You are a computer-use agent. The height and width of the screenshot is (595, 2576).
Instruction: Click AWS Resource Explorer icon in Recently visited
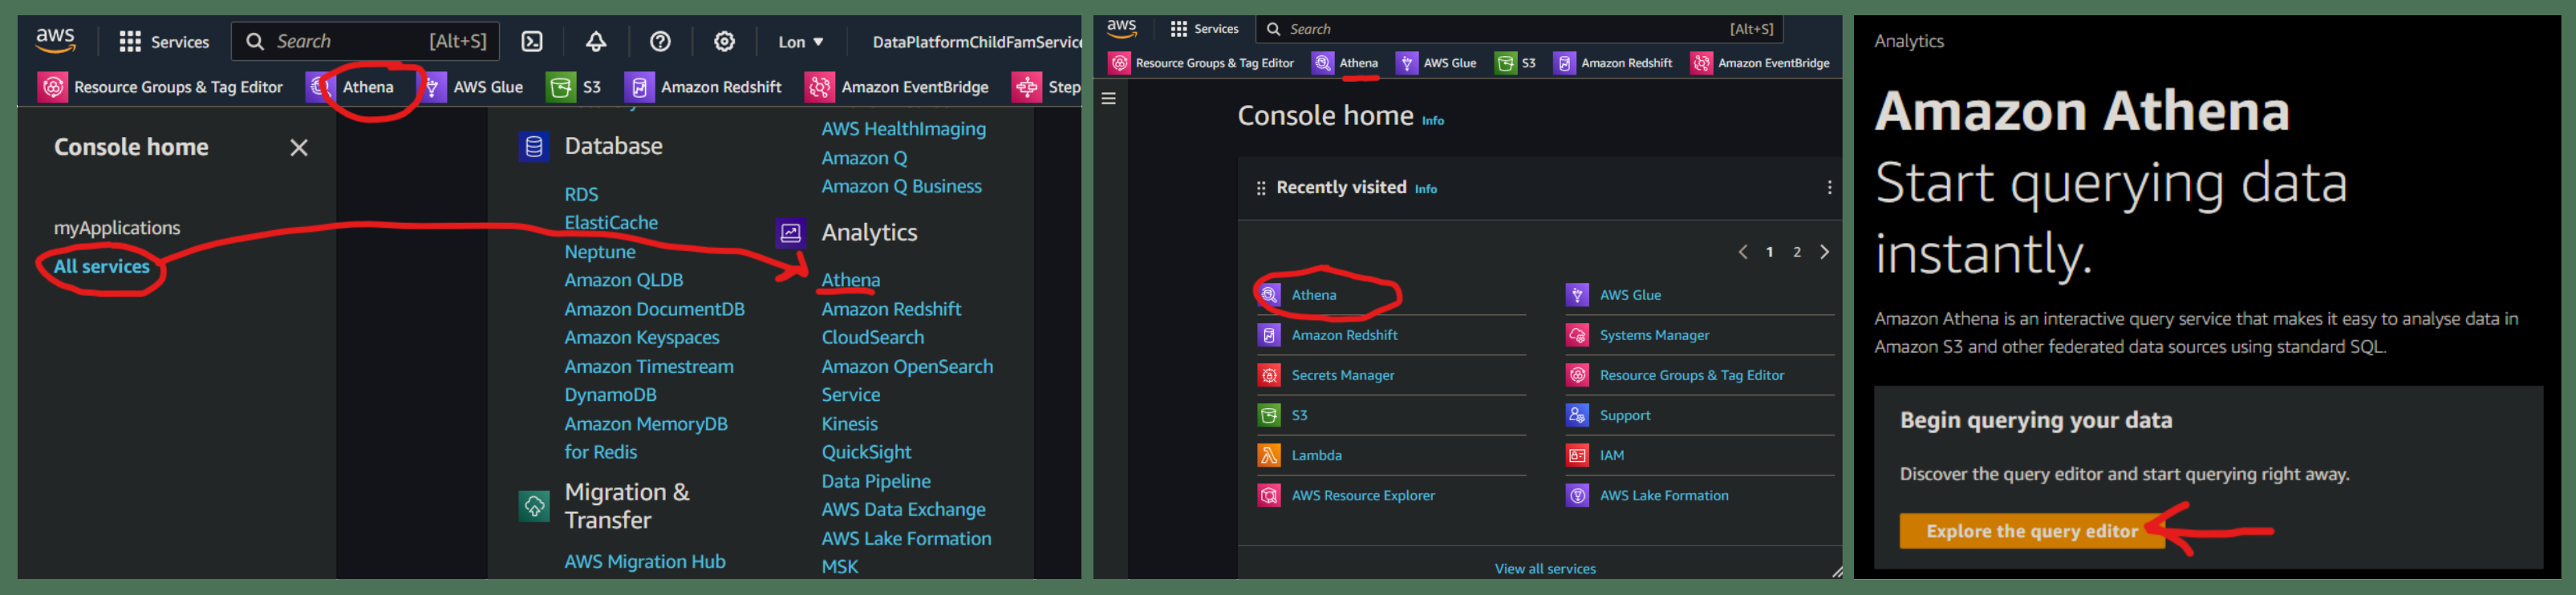(x=1269, y=495)
